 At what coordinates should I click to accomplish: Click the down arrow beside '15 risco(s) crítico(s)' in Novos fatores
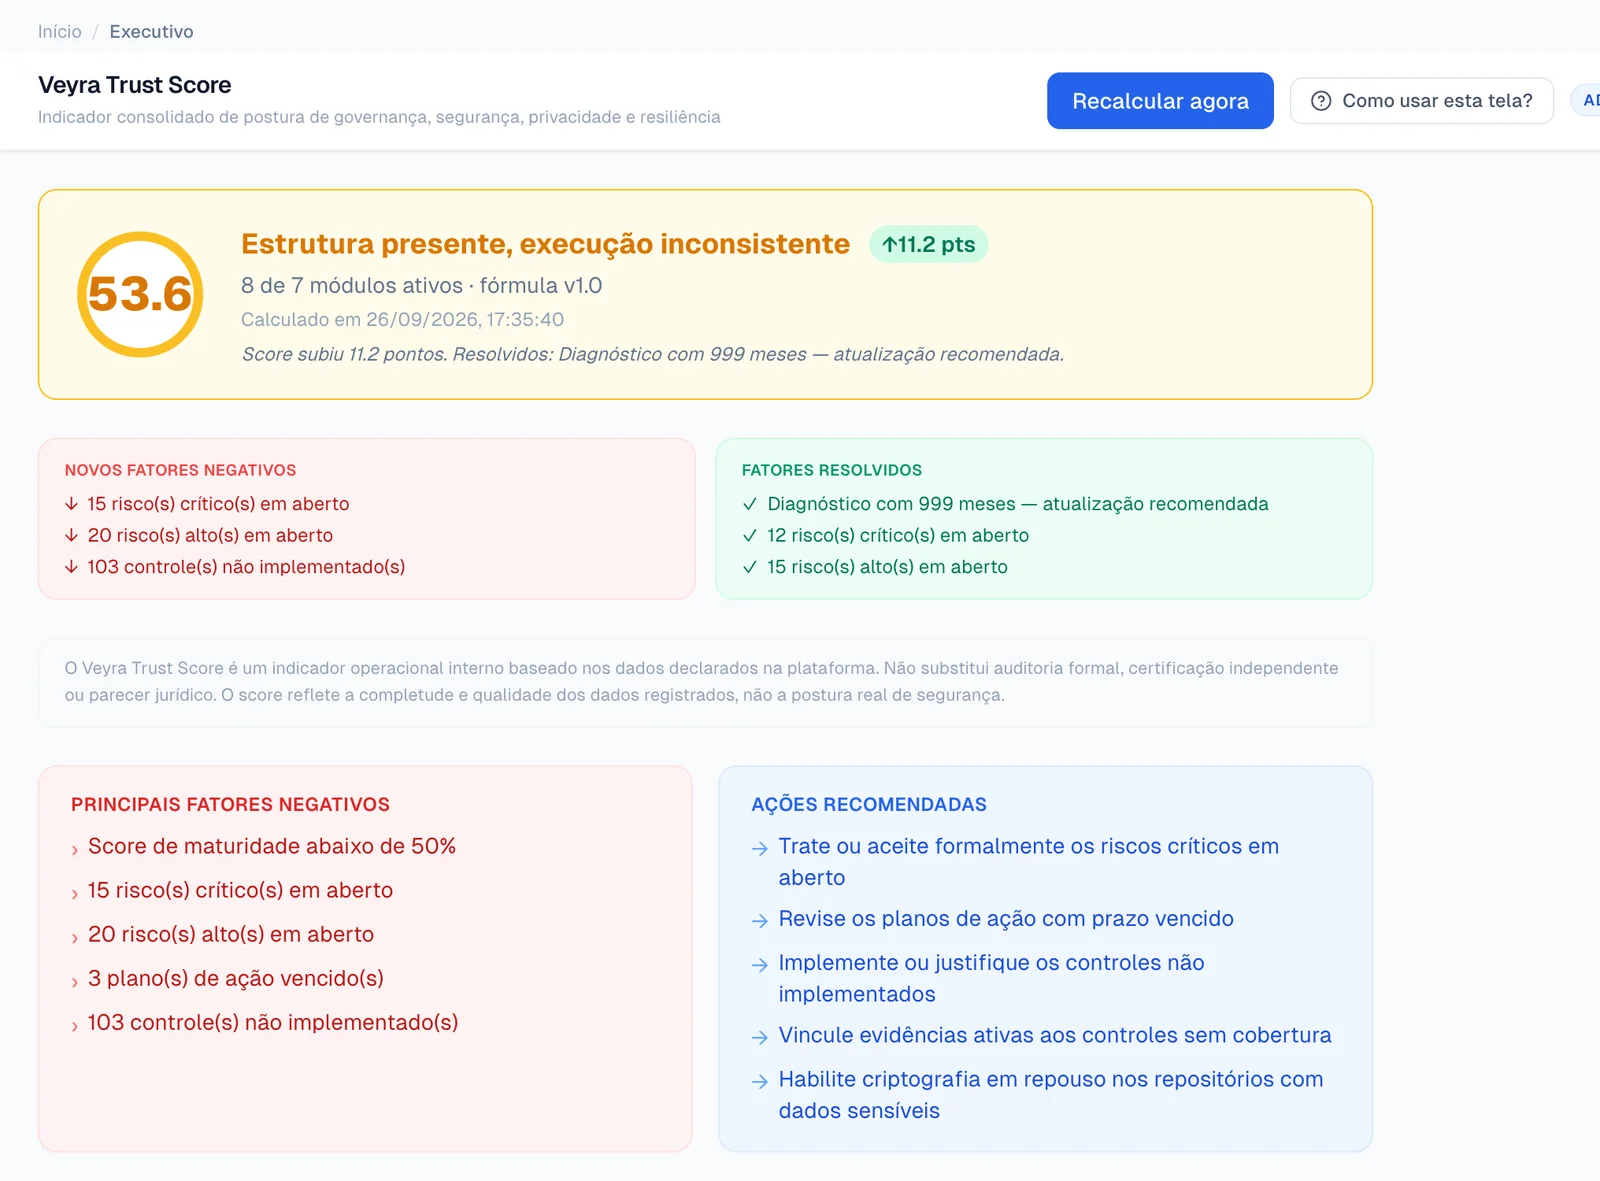tap(72, 504)
